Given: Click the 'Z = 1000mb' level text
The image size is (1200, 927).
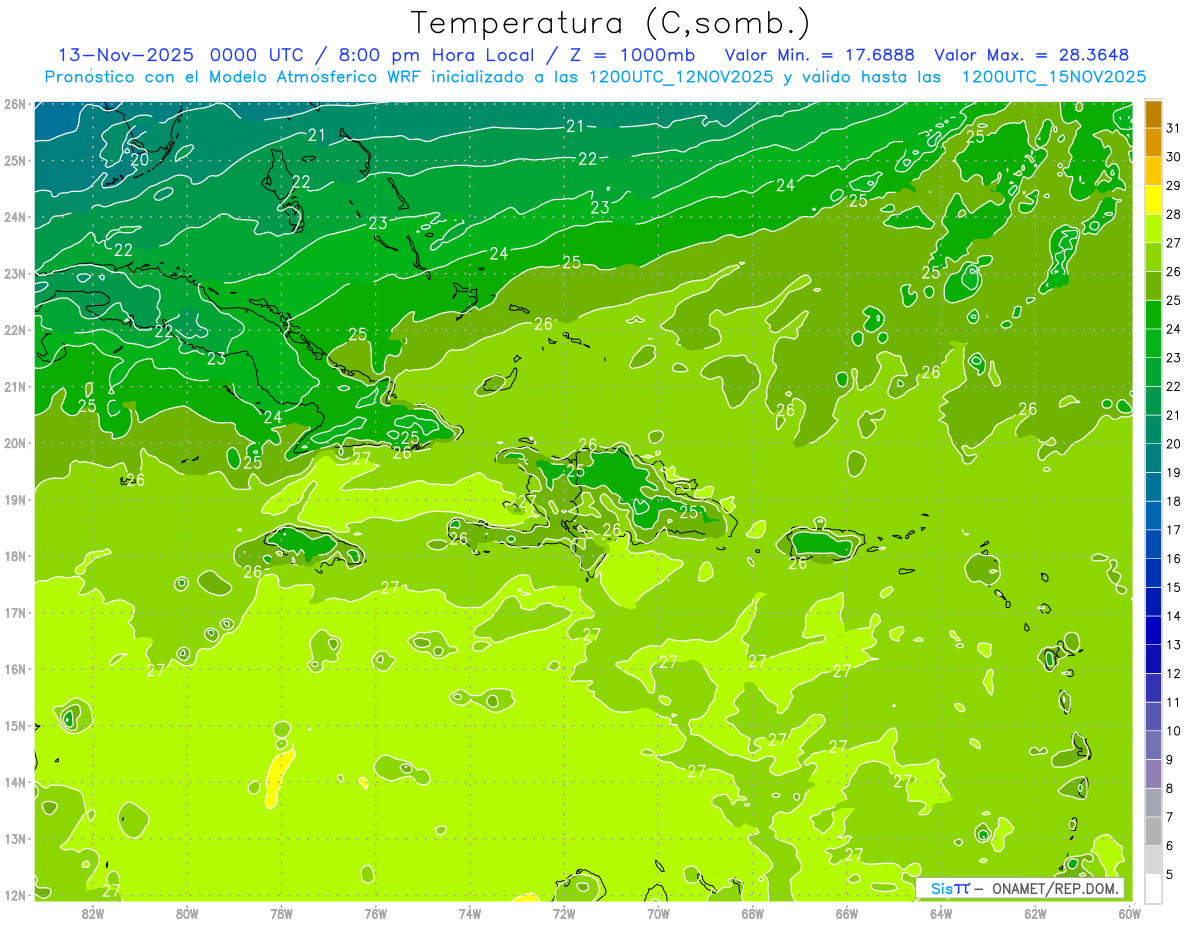Looking at the screenshot, I should [x=632, y=54].
